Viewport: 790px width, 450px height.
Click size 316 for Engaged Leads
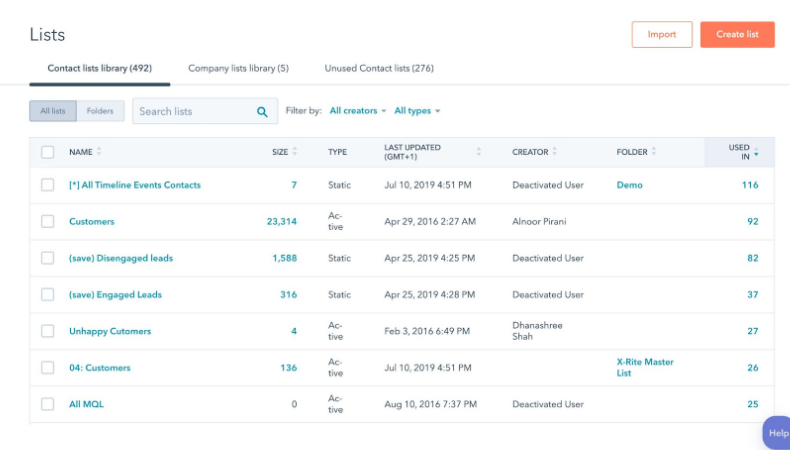click(x=289, y=294)
